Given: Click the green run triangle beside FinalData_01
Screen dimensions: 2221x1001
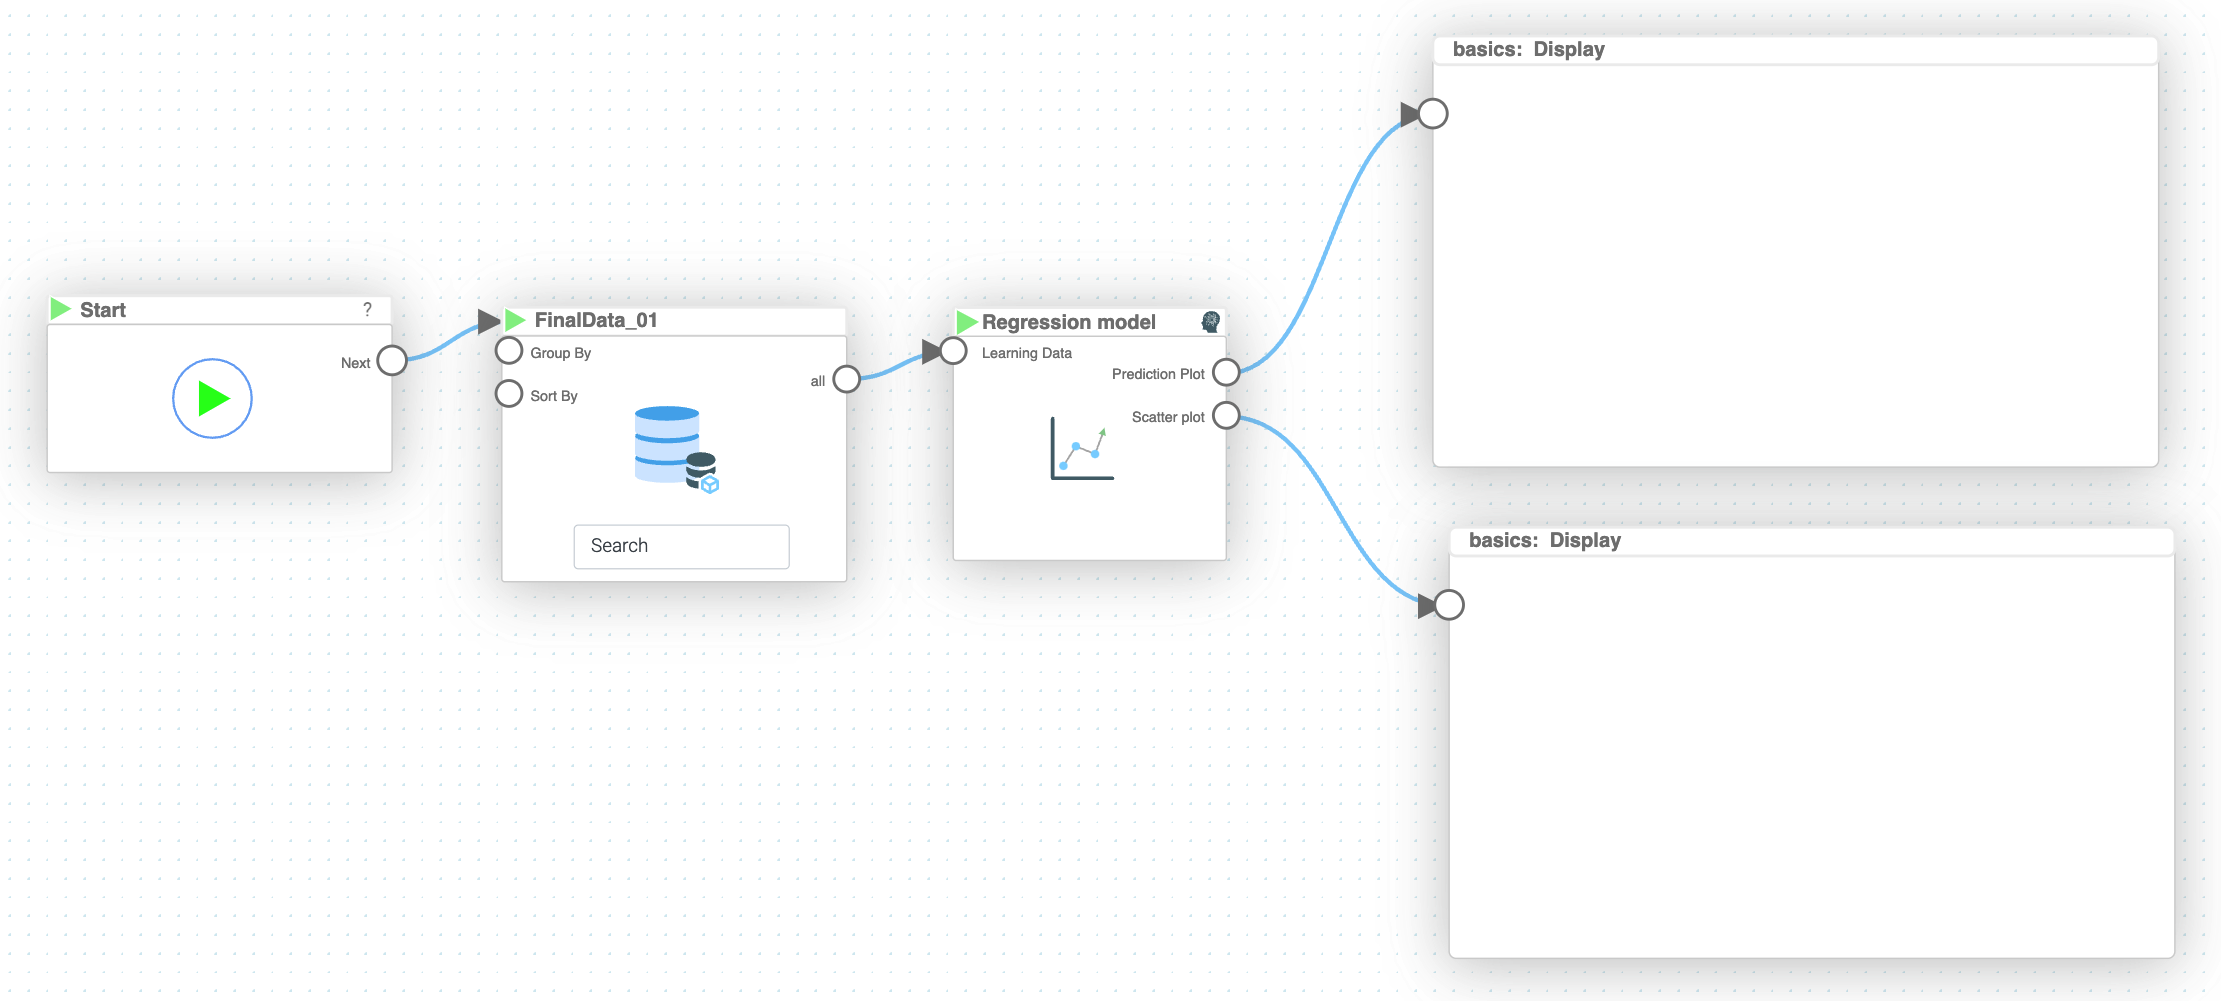Looking at the screenshot, I should pos(516,320).
